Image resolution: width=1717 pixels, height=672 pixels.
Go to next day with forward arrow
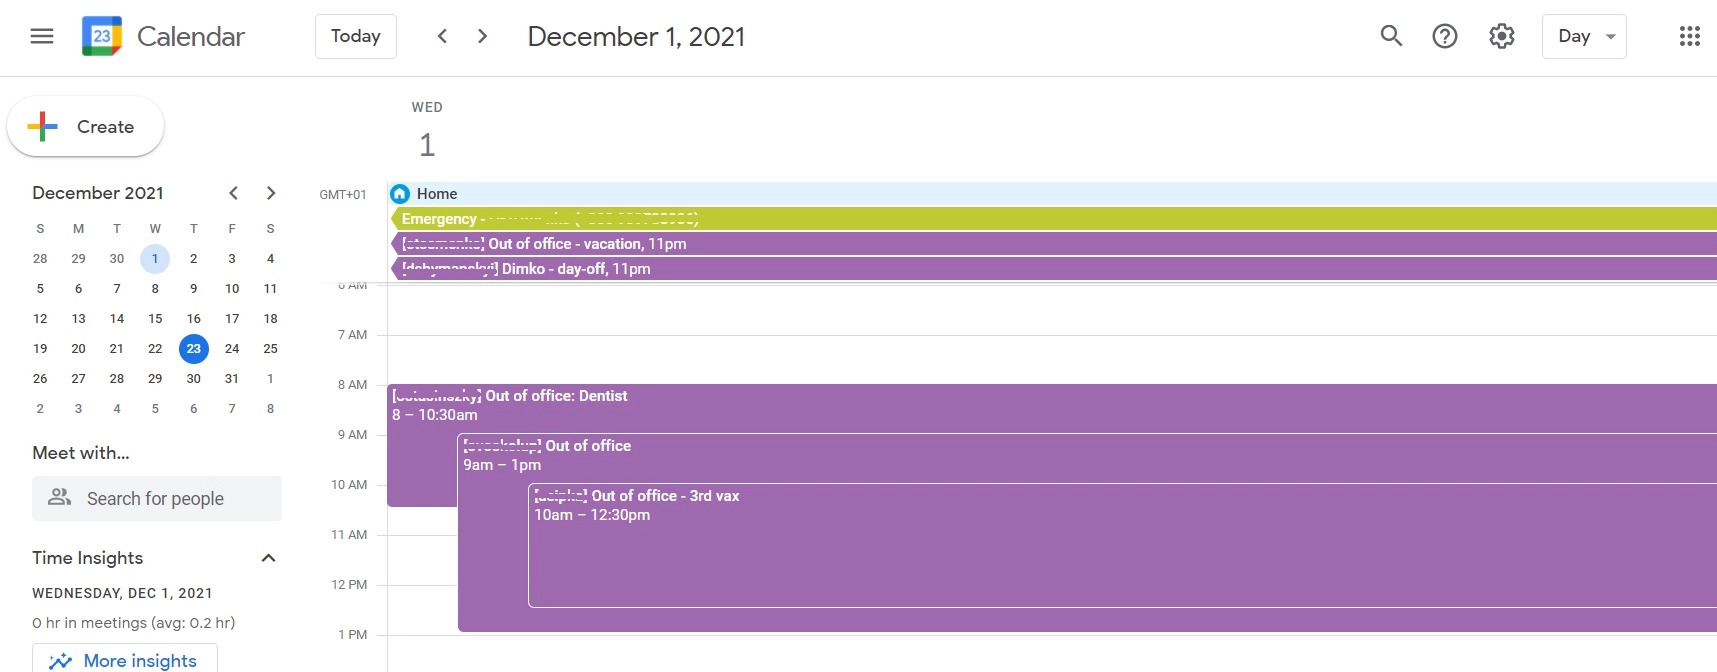pyautogui.click(x=482, y=35)
